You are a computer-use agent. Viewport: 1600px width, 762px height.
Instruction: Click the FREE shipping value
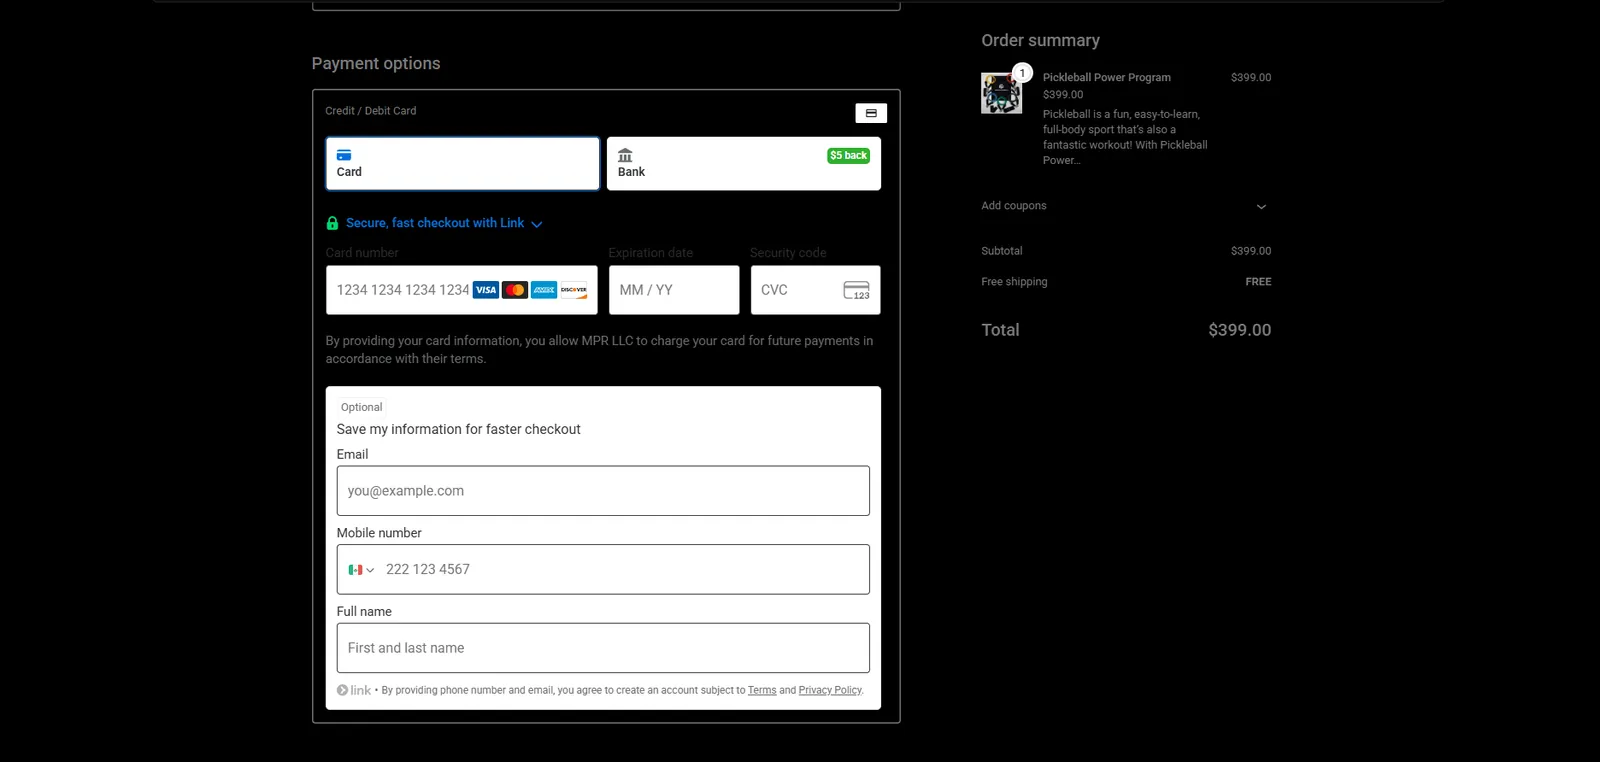(1258, 282)
